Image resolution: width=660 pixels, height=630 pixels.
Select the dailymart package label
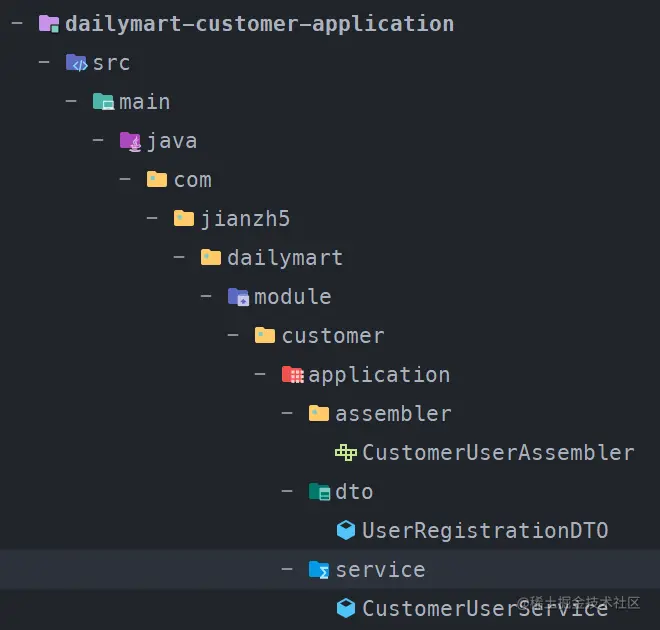point(285,258)
